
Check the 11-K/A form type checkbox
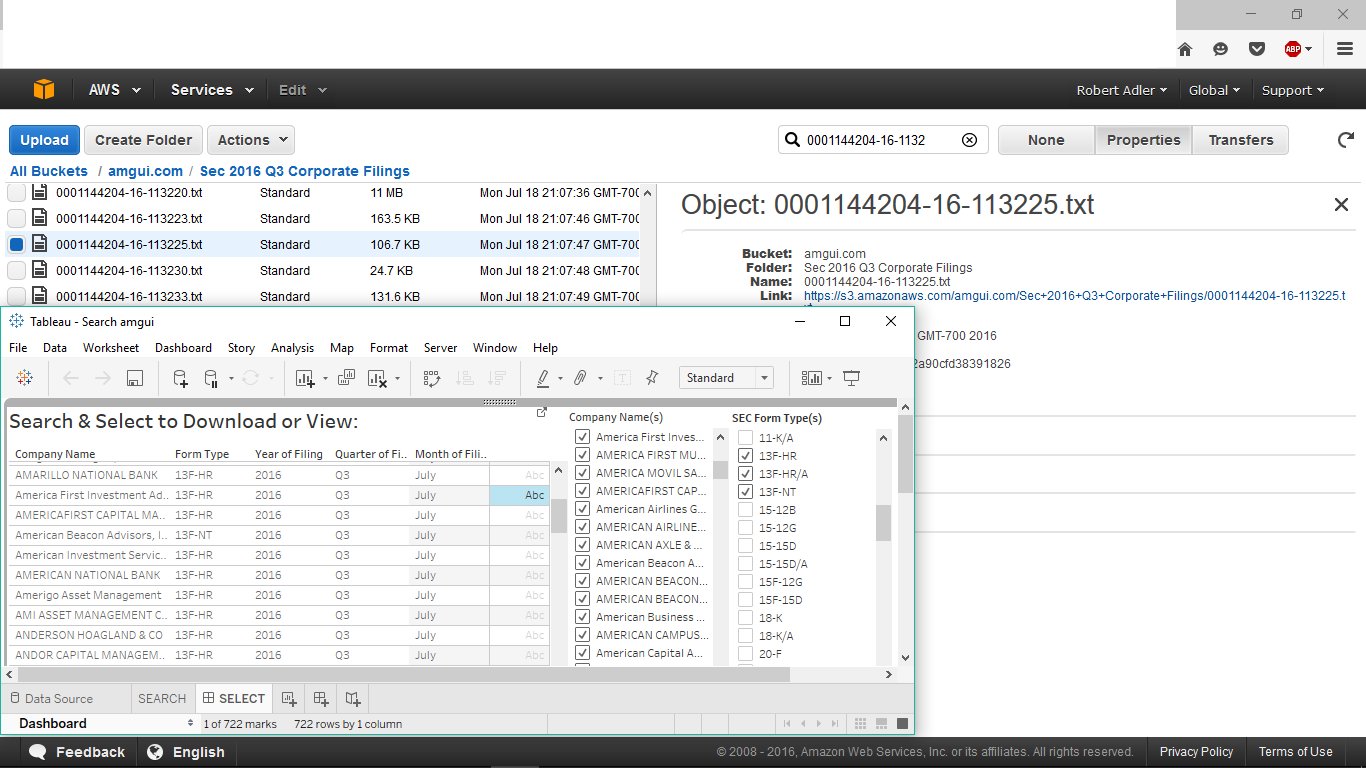pyautogui.click(x=745, y=438)
